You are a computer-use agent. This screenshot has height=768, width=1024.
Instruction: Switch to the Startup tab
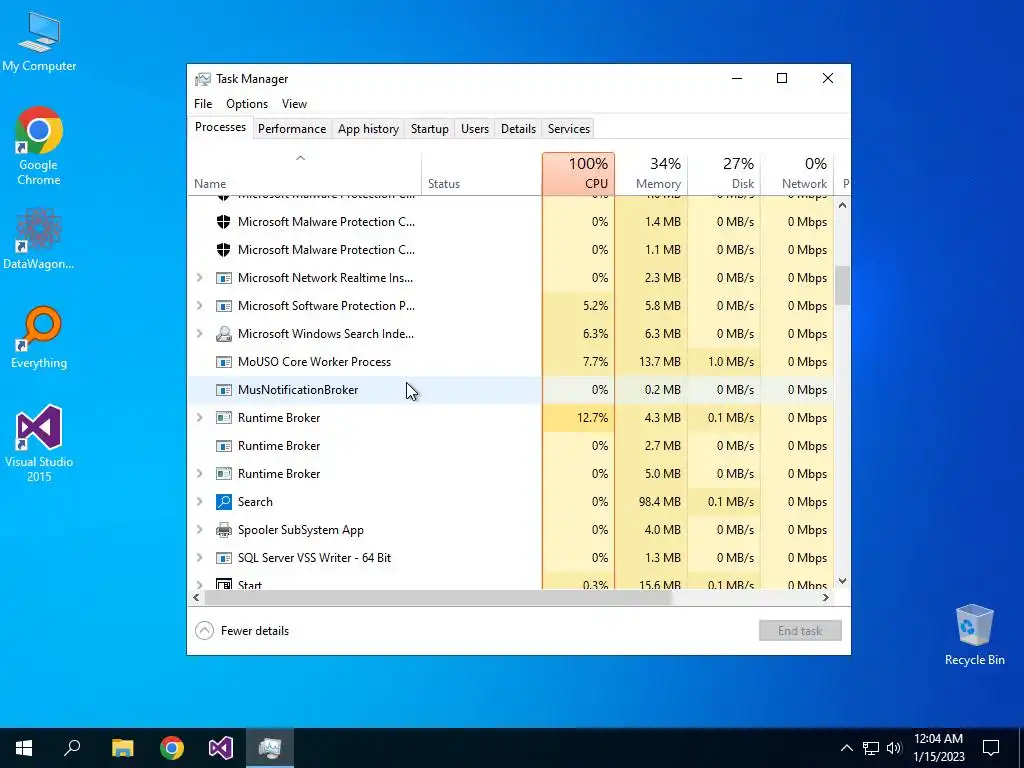430,129
